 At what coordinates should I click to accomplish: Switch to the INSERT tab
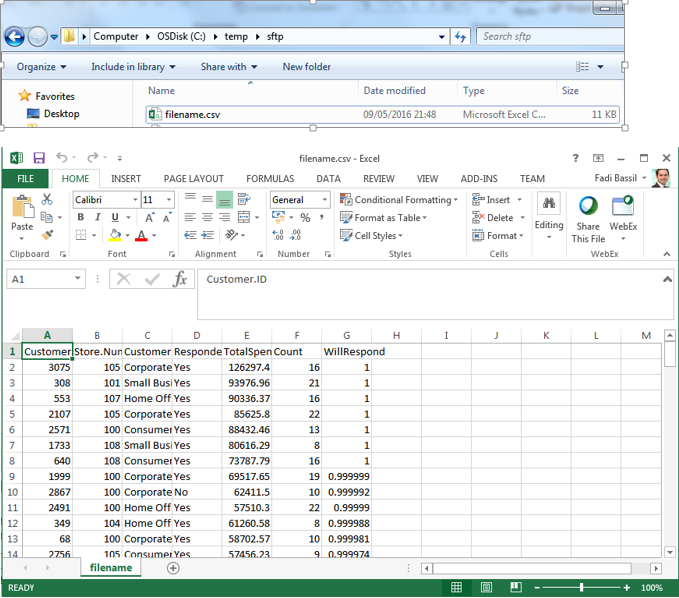(126, 178)
